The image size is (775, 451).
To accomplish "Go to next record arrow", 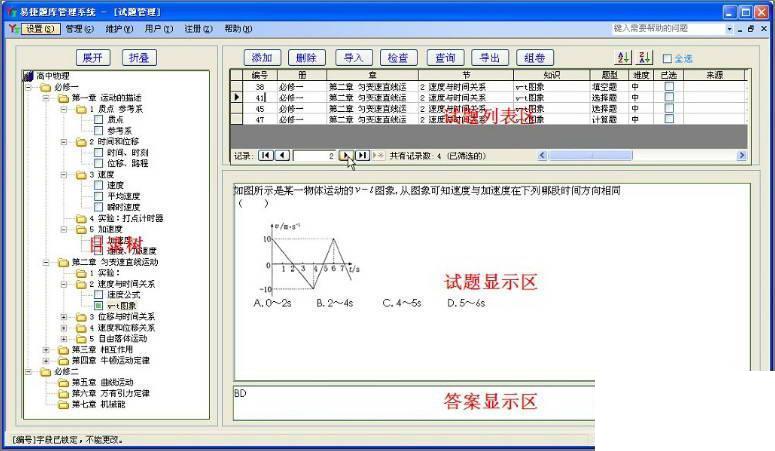I will coord(345,155).
